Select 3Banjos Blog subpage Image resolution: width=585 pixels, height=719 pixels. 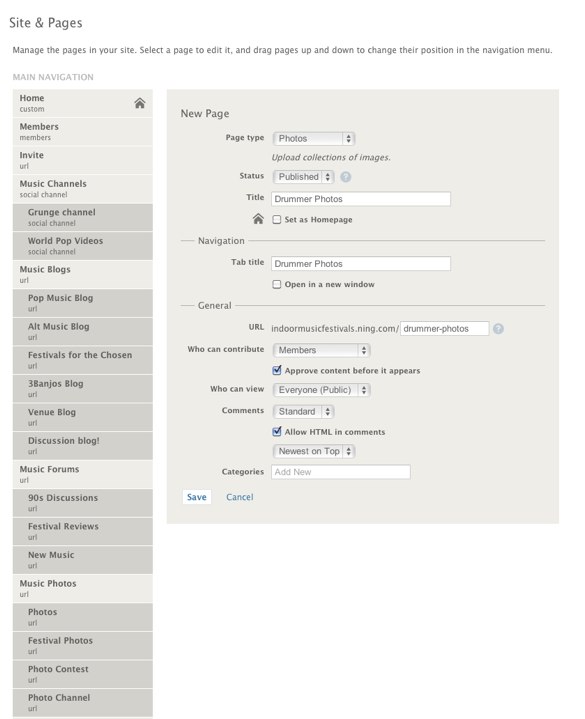tap(83, 388)
